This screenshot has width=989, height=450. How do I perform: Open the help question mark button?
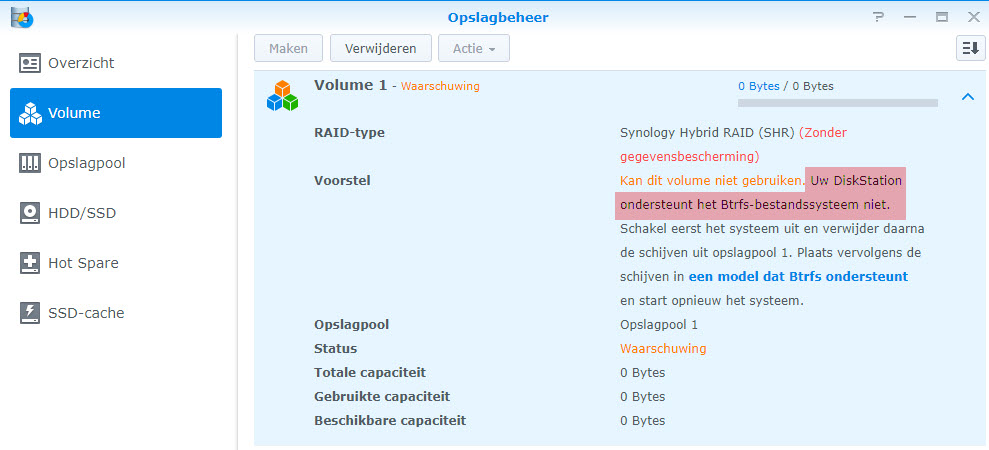pos(878,18)
